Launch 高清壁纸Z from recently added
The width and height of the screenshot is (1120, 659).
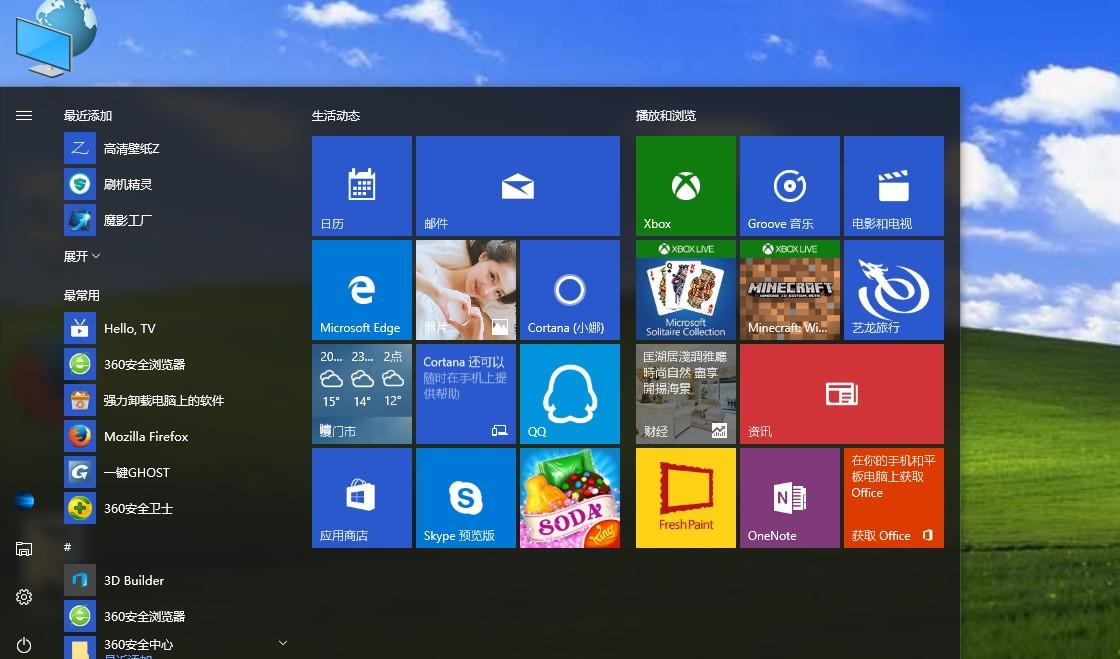coord(175,149)
